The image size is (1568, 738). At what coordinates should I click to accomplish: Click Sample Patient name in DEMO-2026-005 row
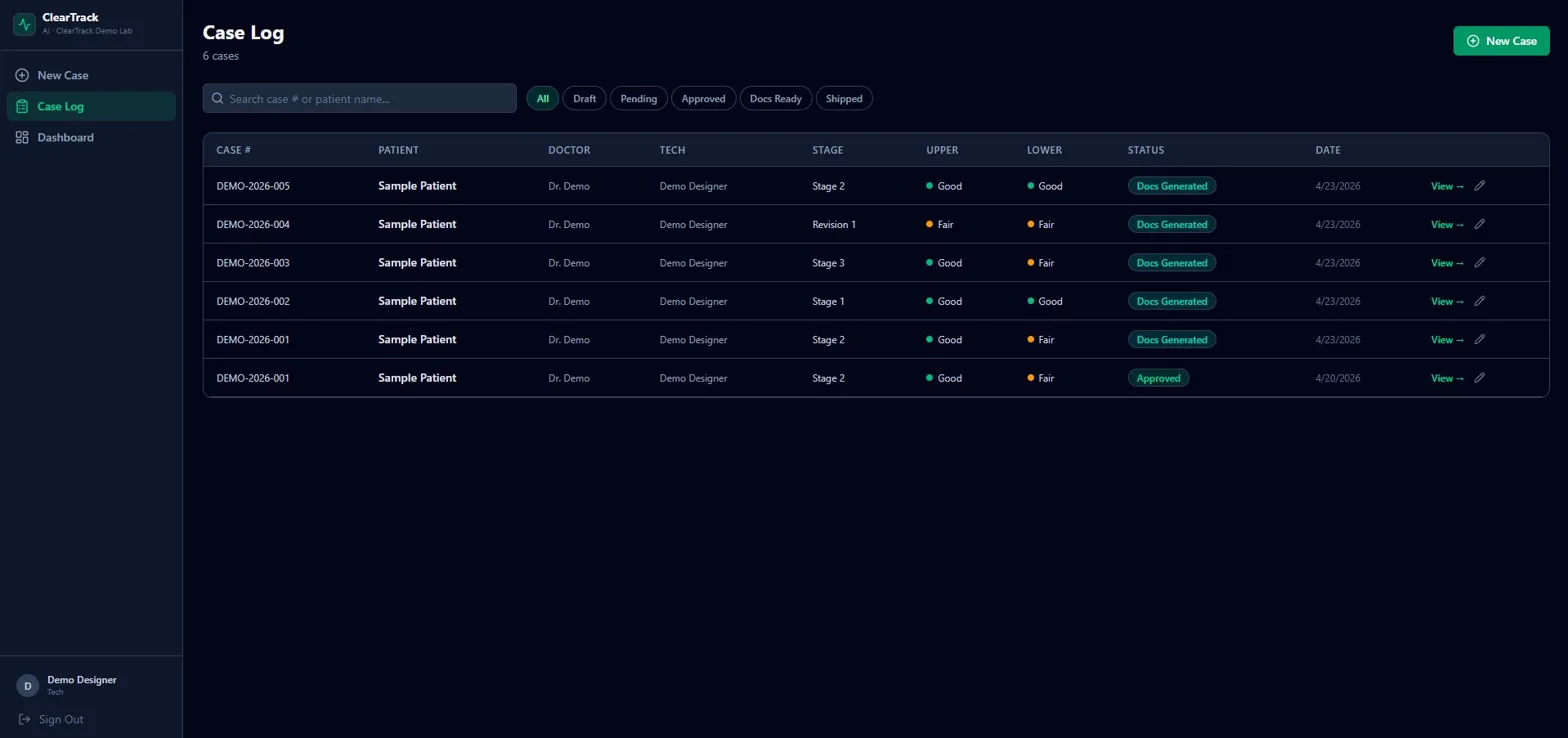[x=417, y=186]
